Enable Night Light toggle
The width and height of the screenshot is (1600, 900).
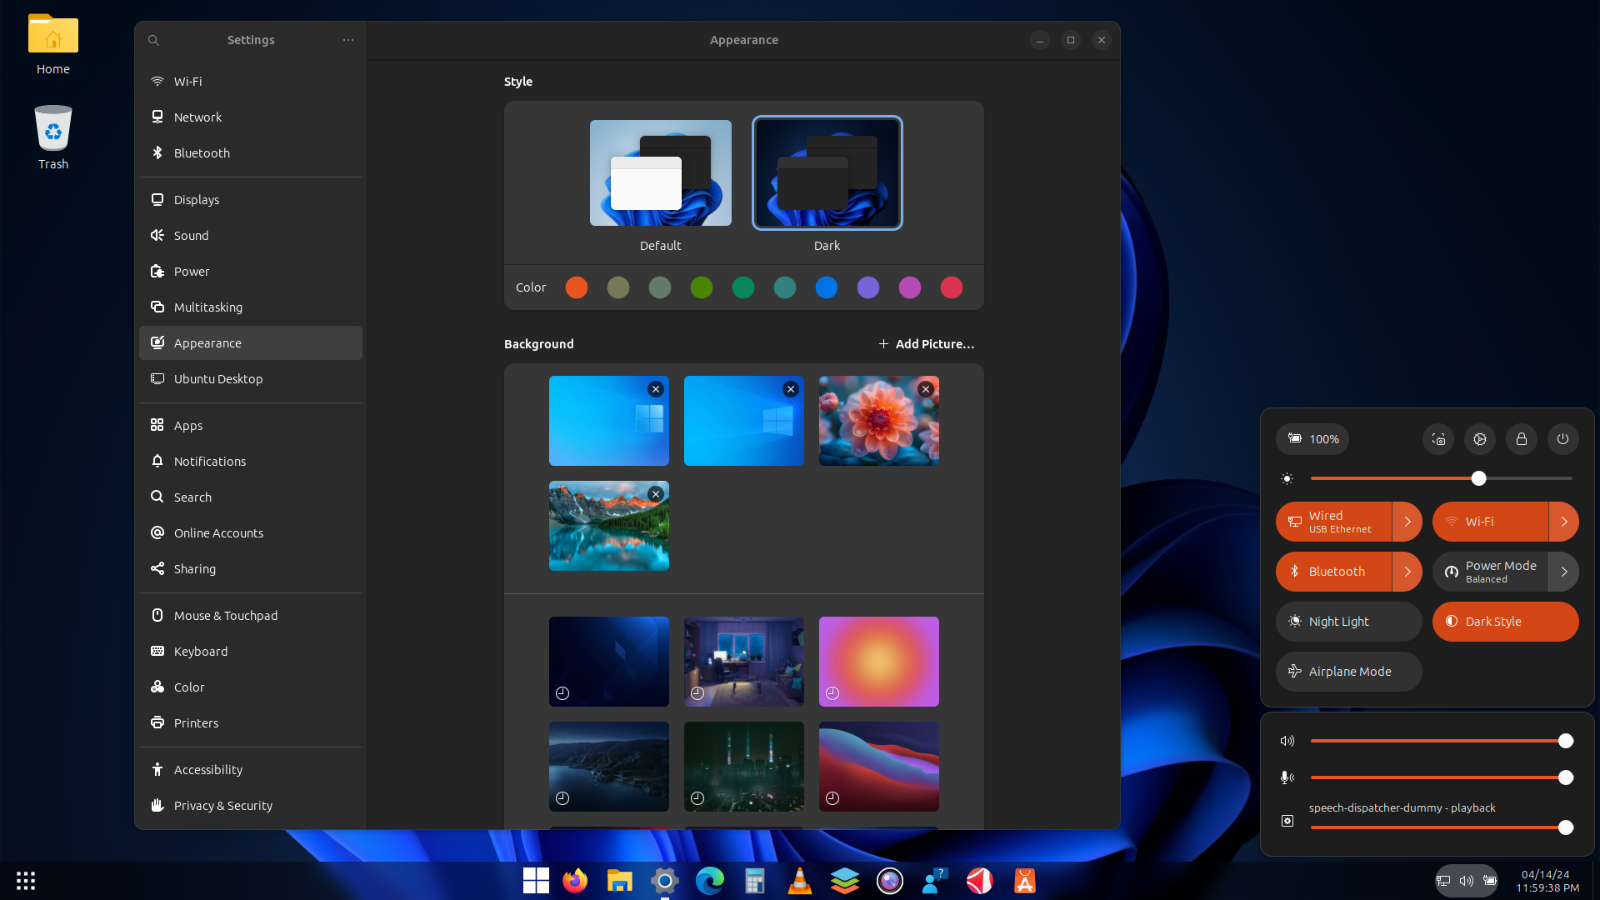click(x=1348, y=622)
